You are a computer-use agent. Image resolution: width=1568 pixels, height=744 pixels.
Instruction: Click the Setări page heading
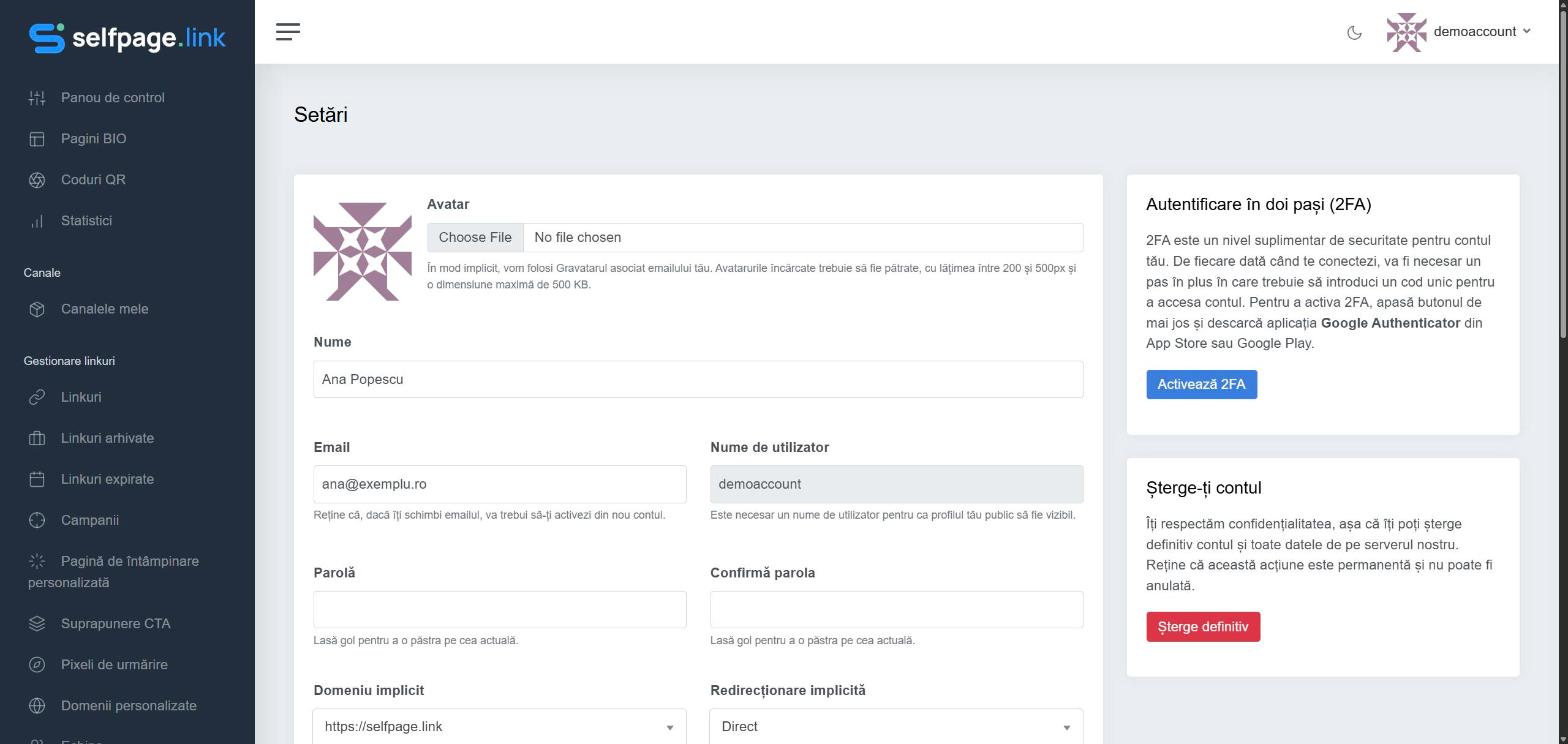pyautogui.click(x=321, y=115)
